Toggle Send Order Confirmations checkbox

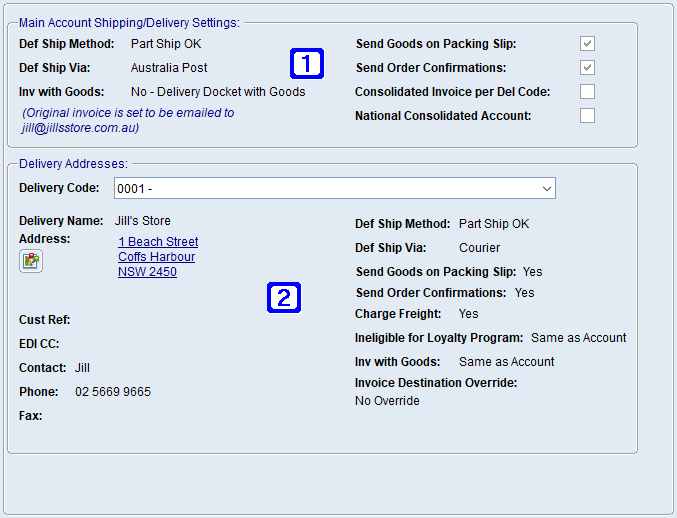click(x=587, y=68)
